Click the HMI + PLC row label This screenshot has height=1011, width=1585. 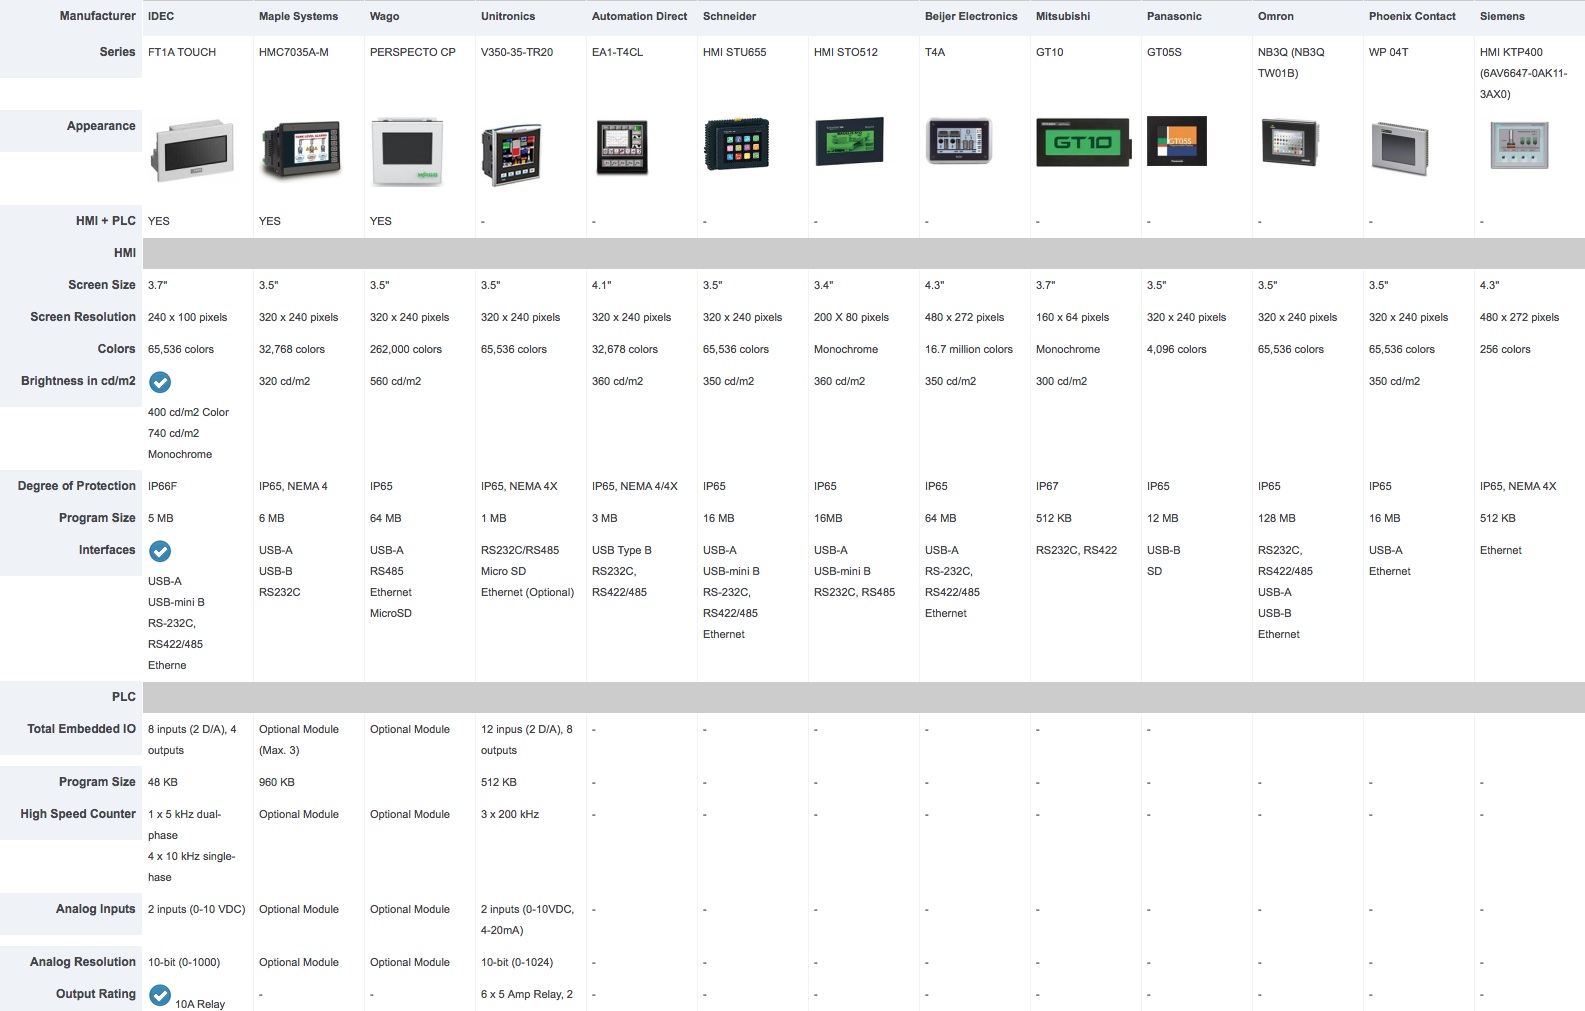pyautogui.click(x=106, y=221)
